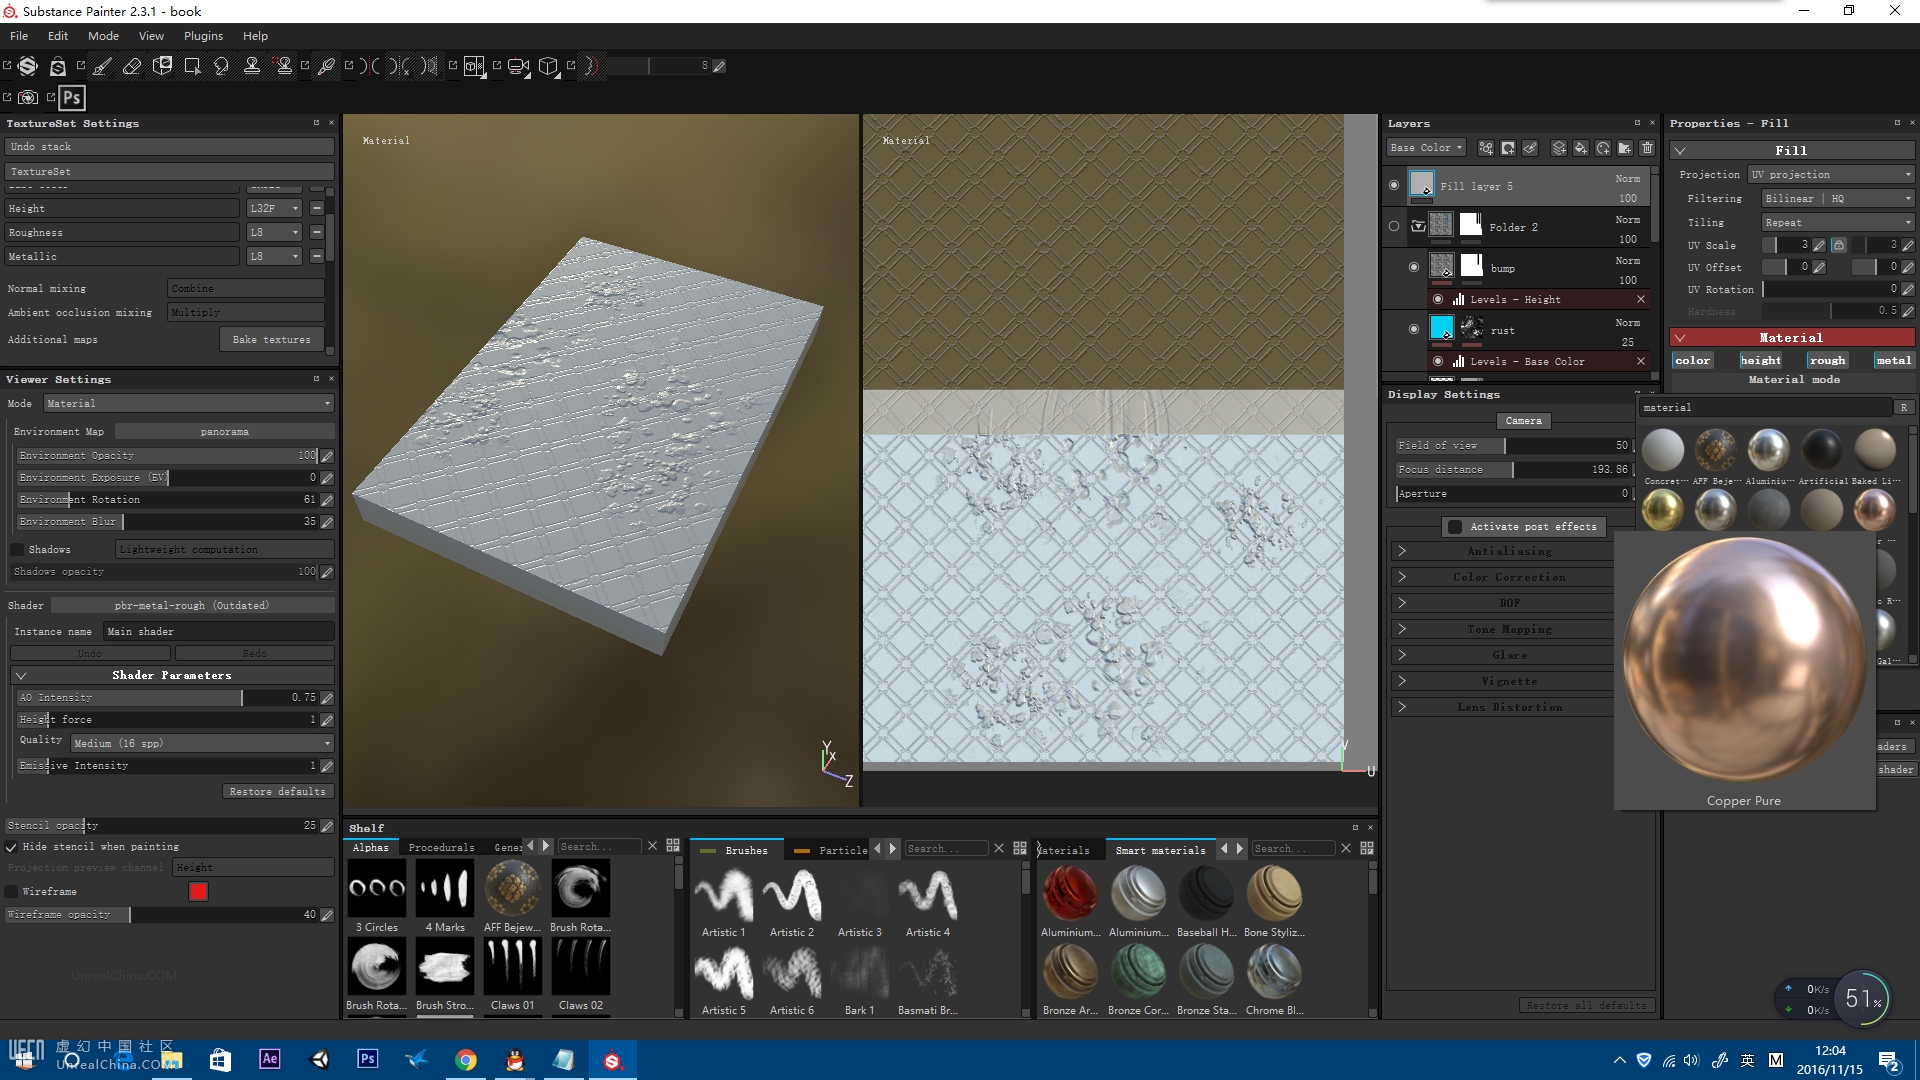Image resolution: width=1920 pixels, height=1080 pixels.
Task: Collapse the Shader Parameters section
Action: (x=172, y=675)
